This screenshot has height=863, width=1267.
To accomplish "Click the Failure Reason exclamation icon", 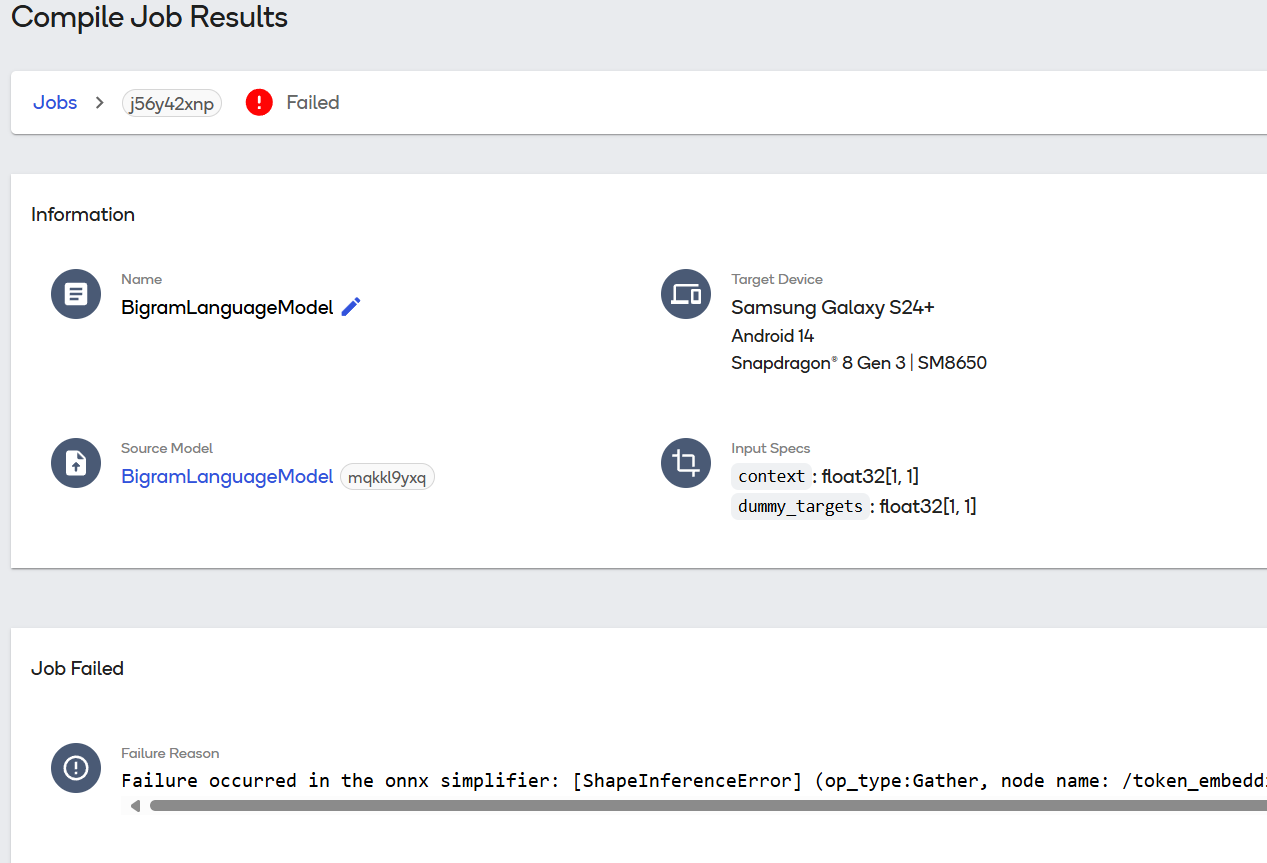I will tap(76, 768).
